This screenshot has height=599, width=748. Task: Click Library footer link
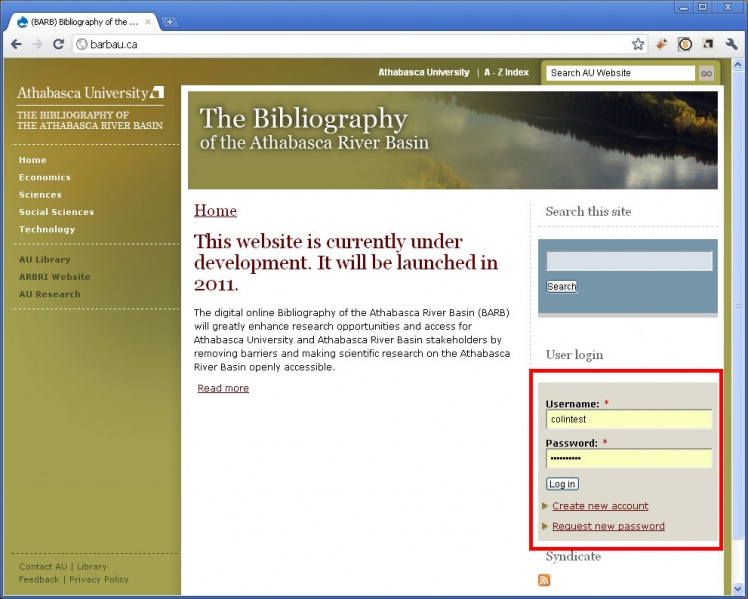click(92, 567)
